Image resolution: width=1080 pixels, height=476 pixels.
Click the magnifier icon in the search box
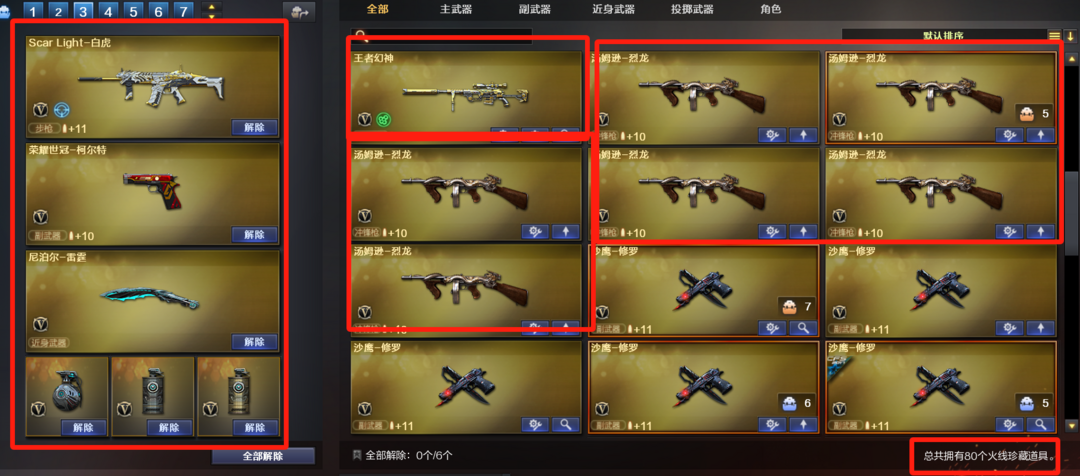click(x=360, y=34)
